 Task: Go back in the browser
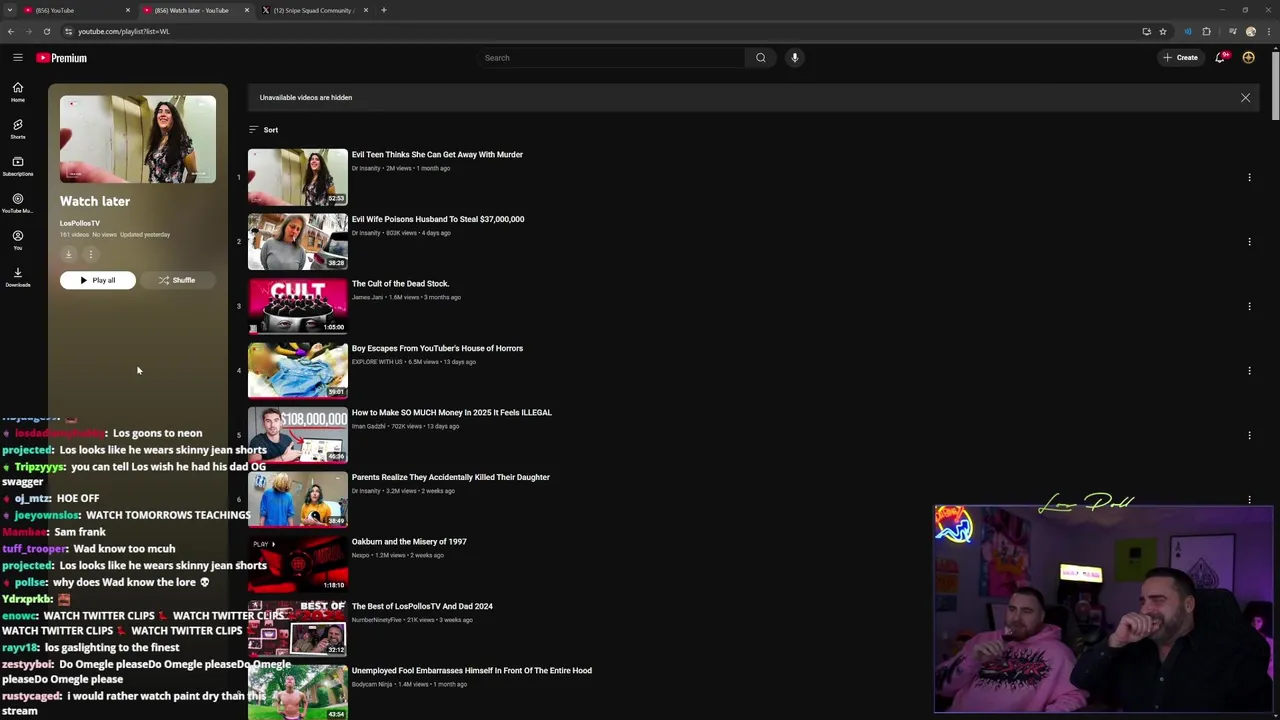(x=11, y=31)
